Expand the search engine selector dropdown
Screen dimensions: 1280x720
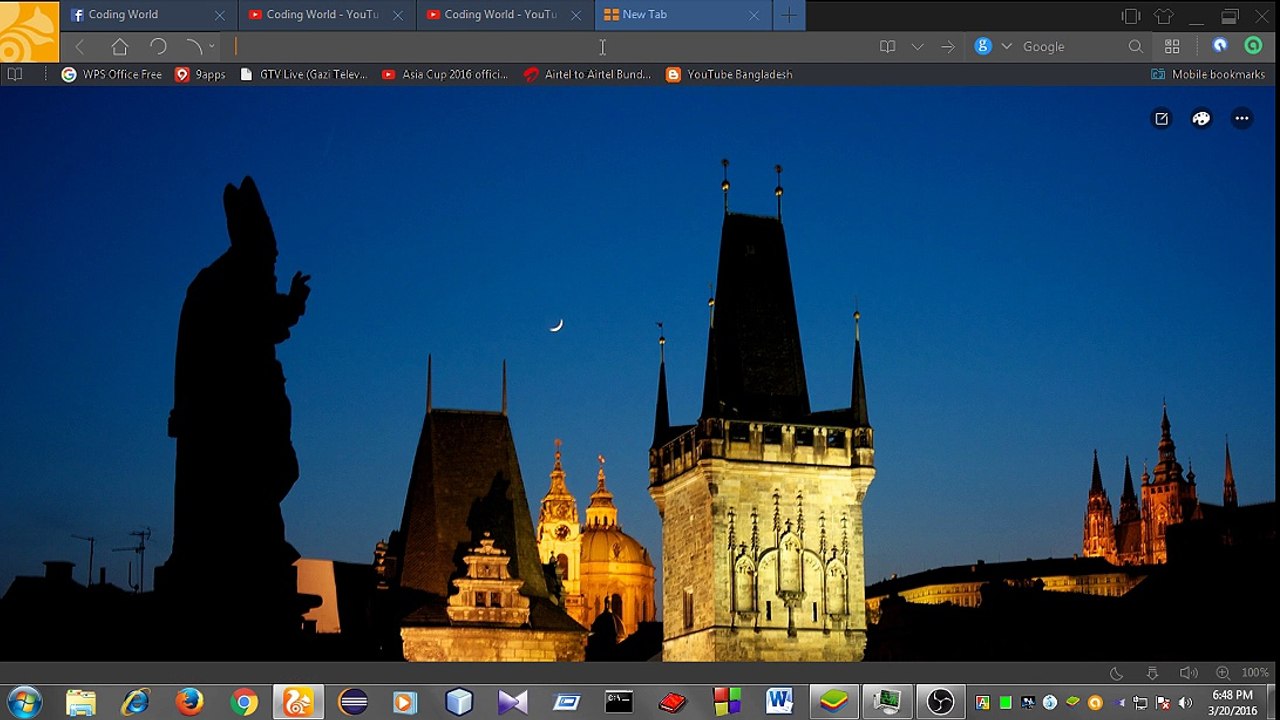coord(1006,46)
